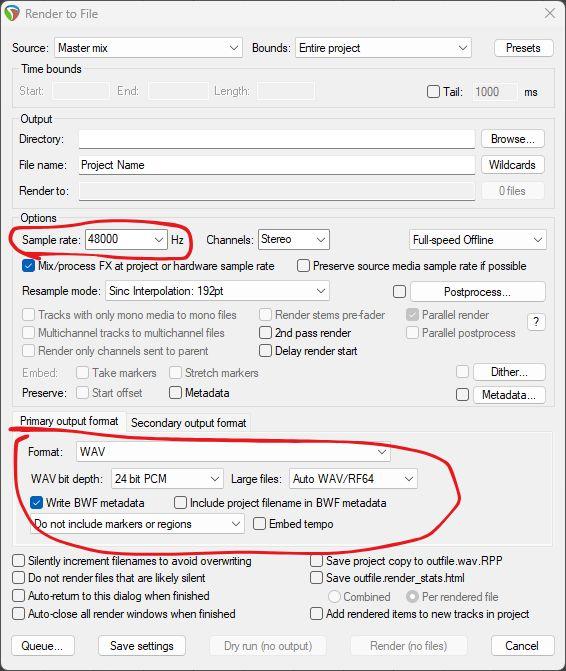Uncheck Write BWF metadata
The width and height of the screenshot is (566, 671).
pyautogui.click(x=36, y=502)
